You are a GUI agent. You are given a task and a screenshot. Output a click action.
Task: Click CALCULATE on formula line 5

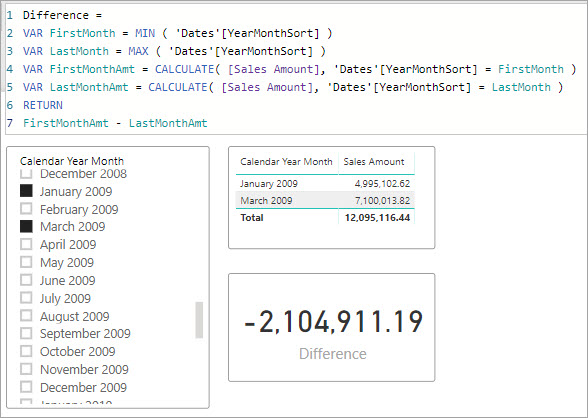pyautogui.click(x=178, y=87)
